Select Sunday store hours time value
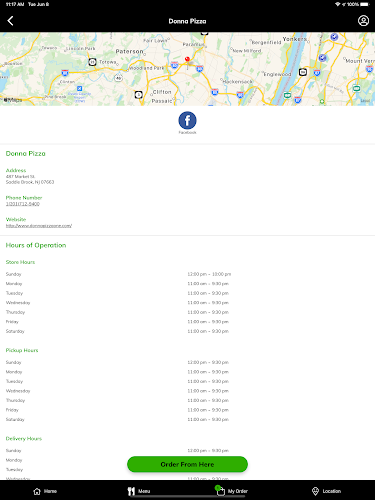The height and width of the screenshot is (500, 375). pos(209,274)
